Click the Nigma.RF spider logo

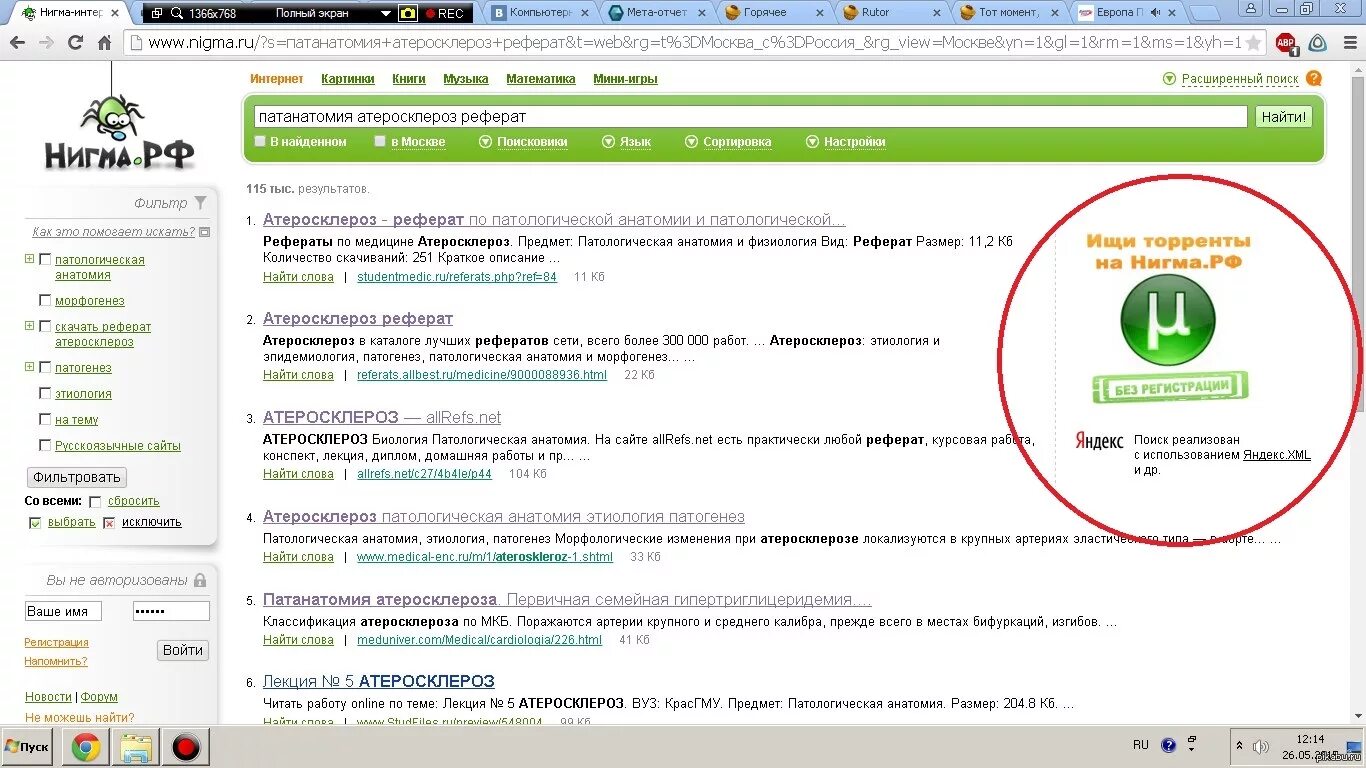[118, 131]
